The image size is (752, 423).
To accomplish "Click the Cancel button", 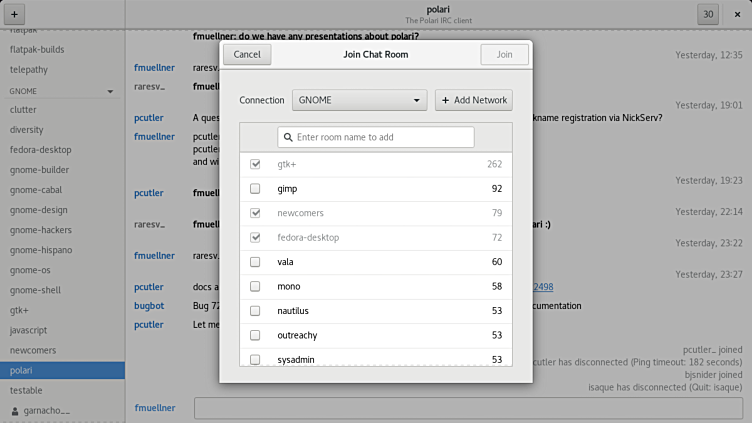I will point(247,54).
